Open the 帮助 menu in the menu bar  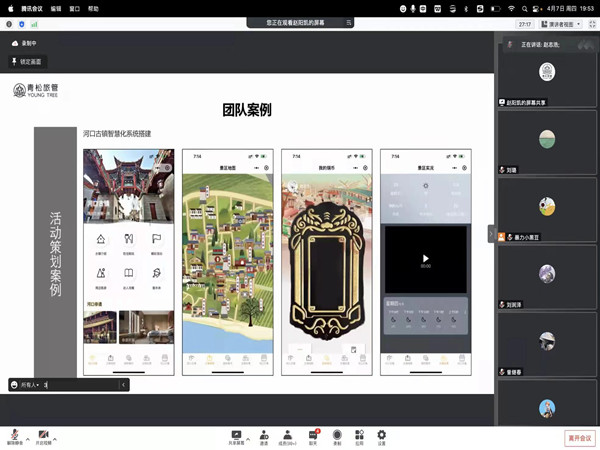tap(93, 7)
